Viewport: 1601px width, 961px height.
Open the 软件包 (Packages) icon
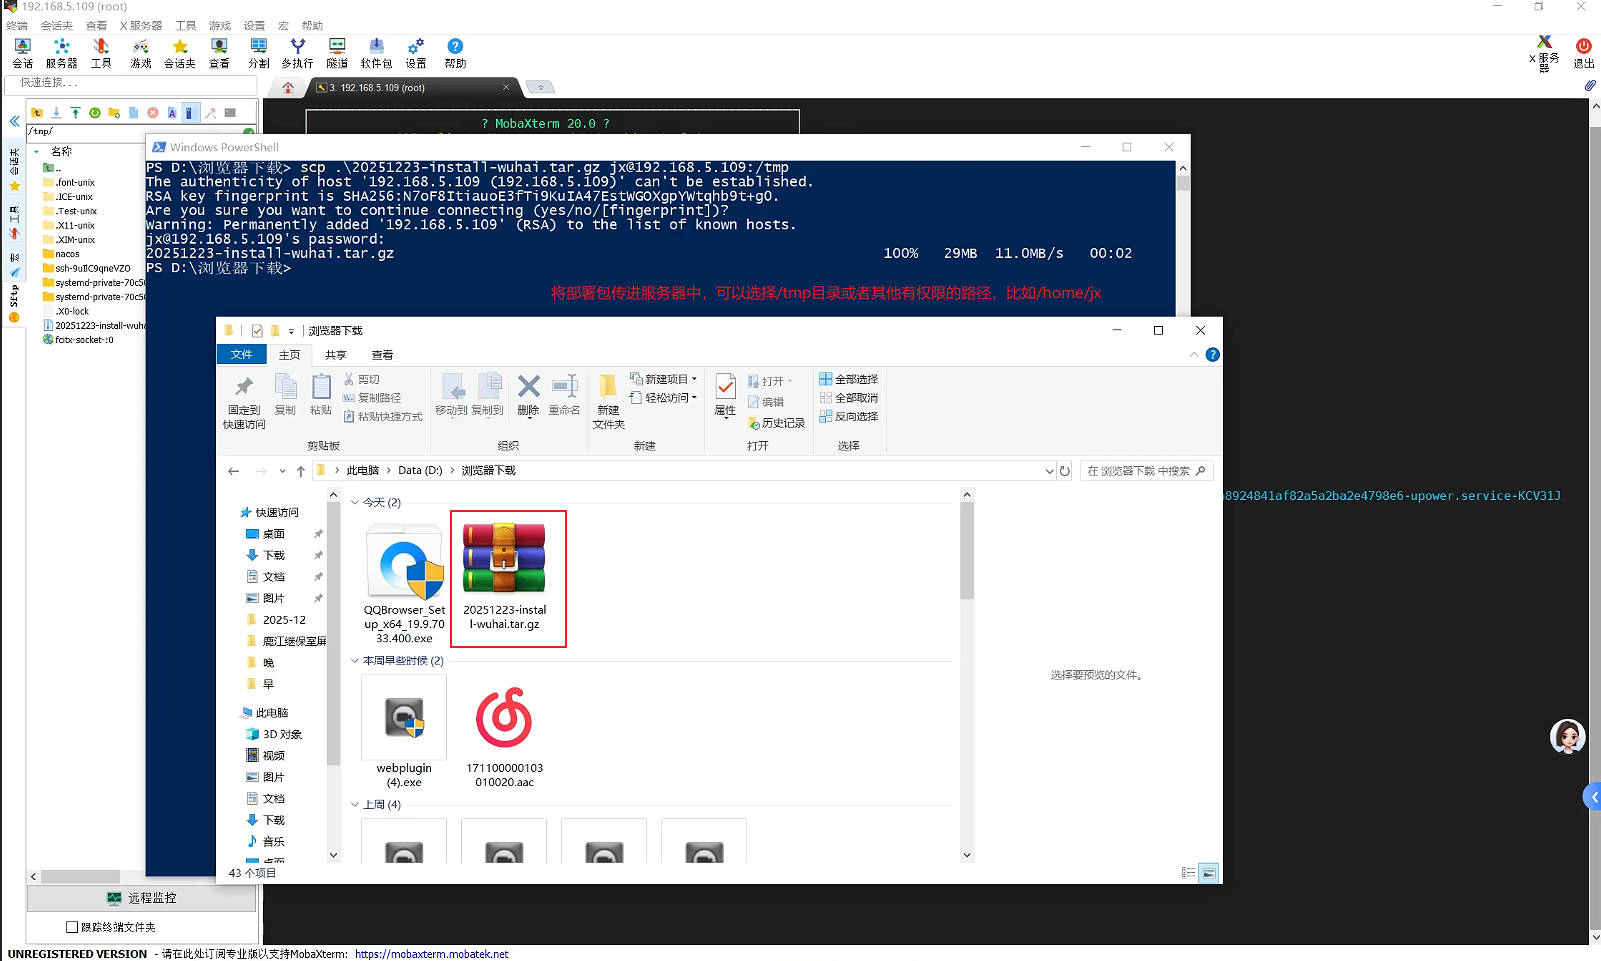376,52
